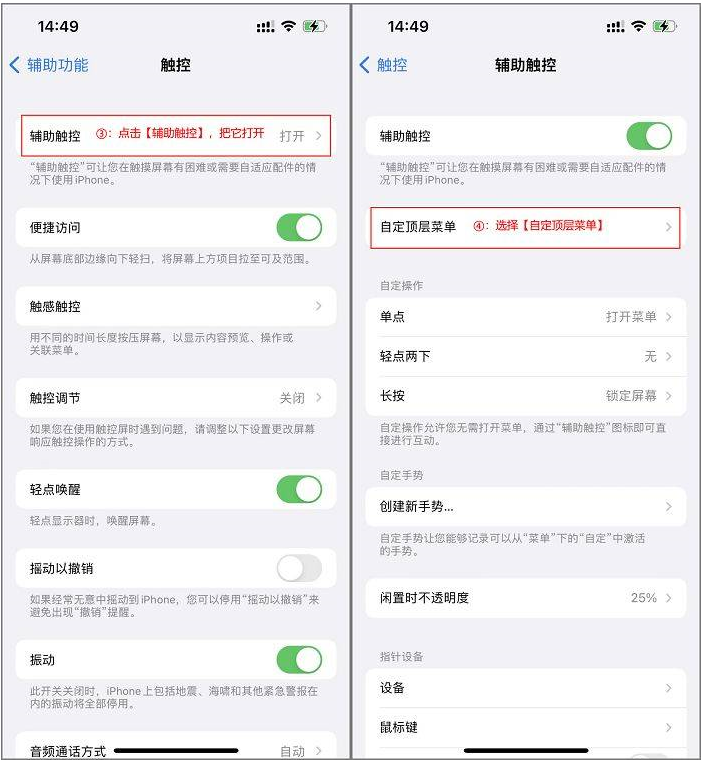Open 闲置时不透明度 set to 25%

click(526, 598)
